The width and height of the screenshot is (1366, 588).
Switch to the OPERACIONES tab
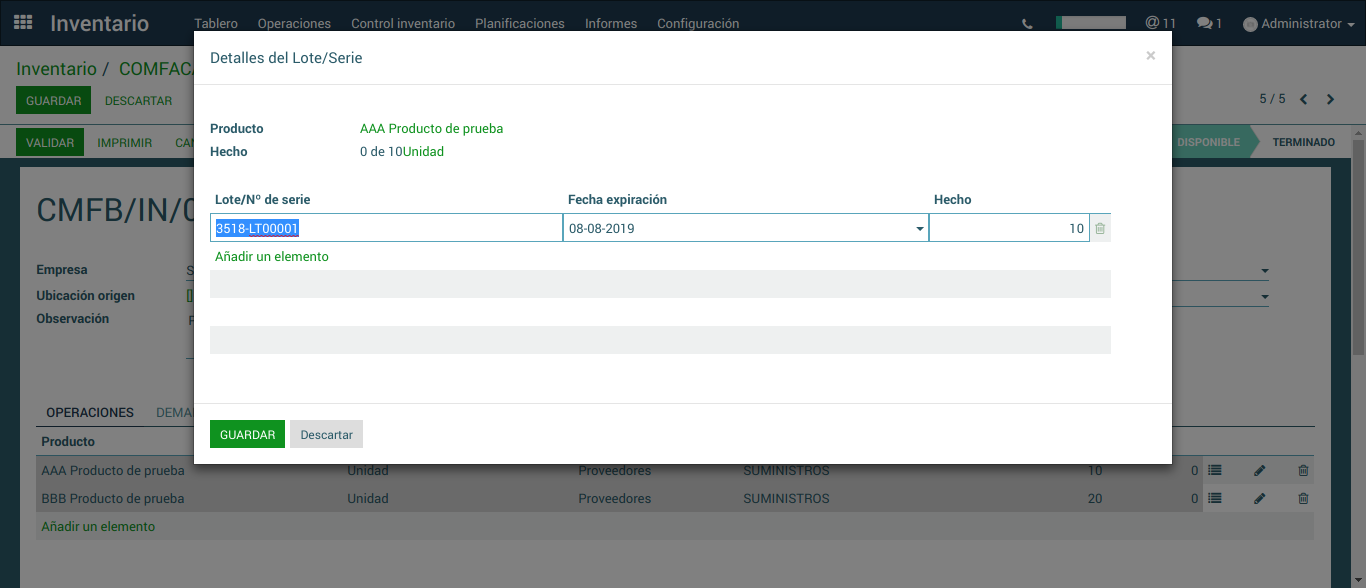click(x=90, y=412)
